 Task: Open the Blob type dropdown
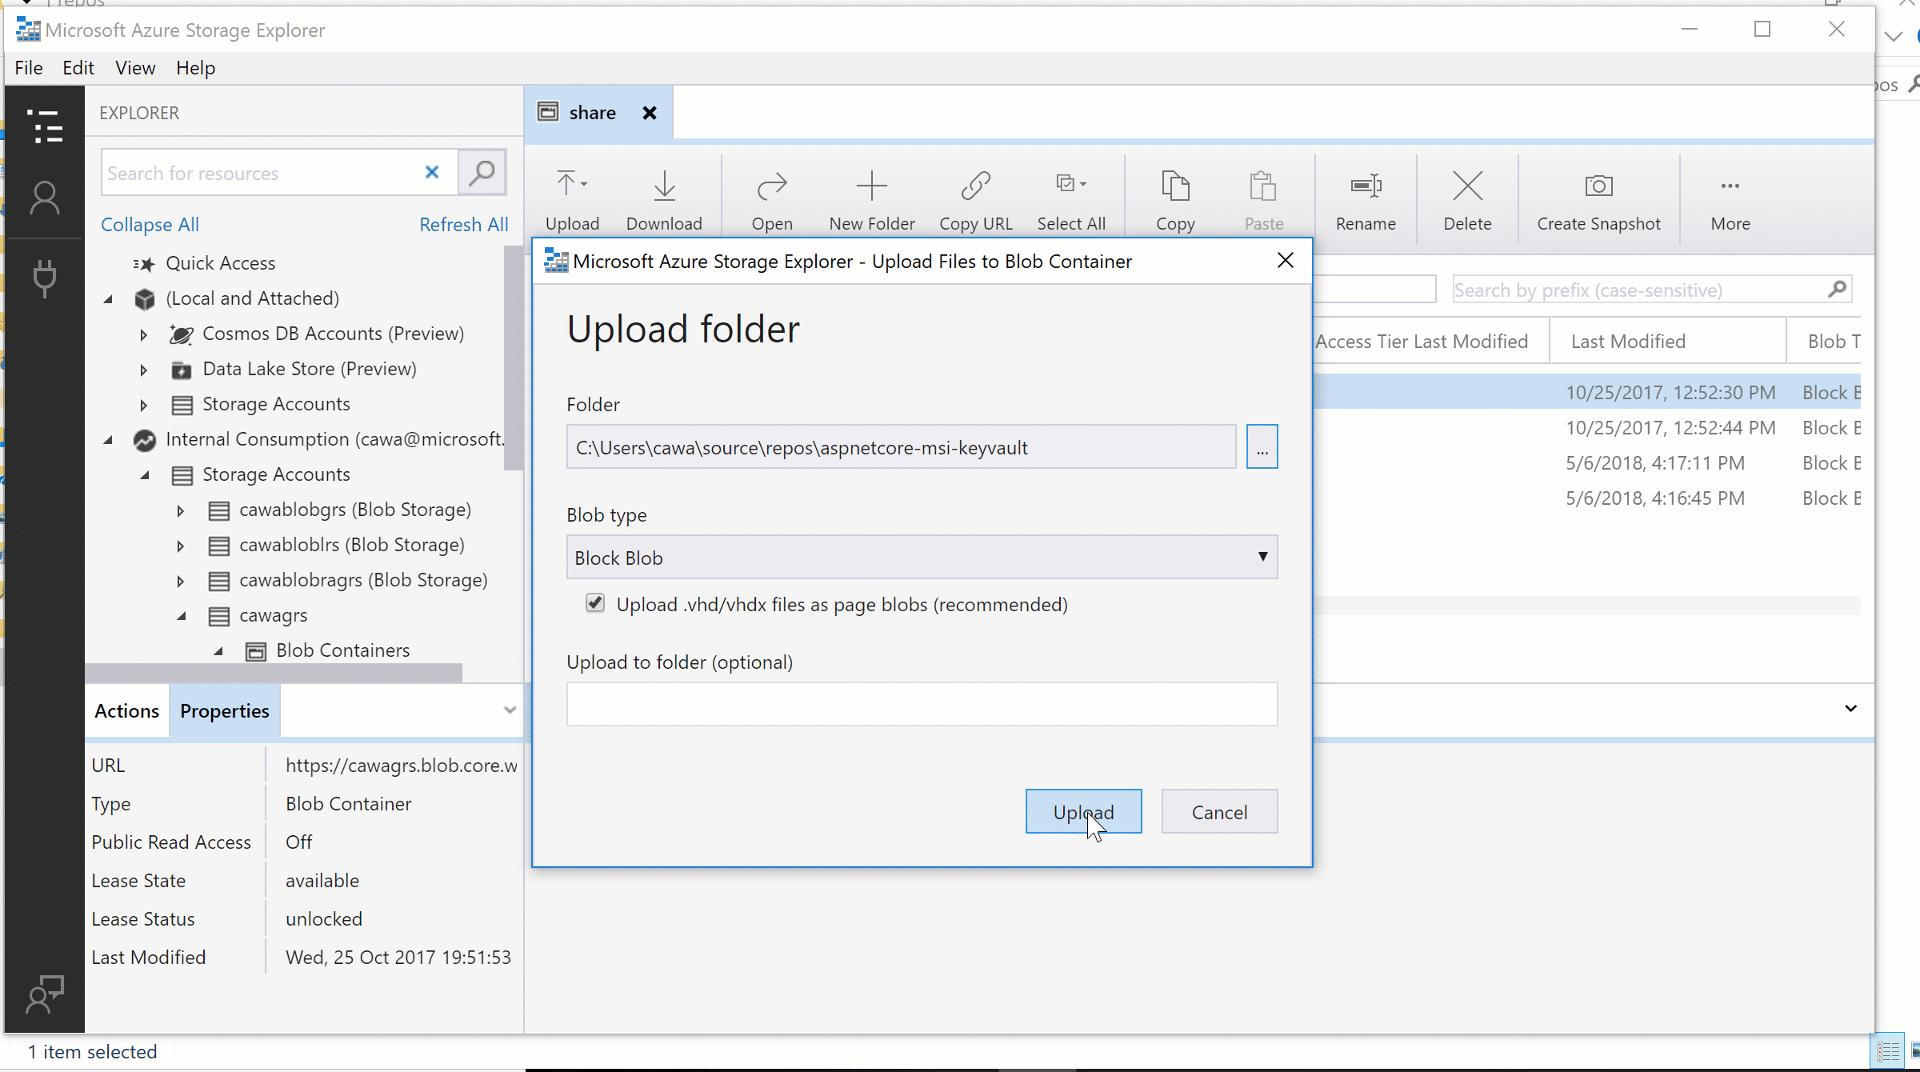(921, 557)
